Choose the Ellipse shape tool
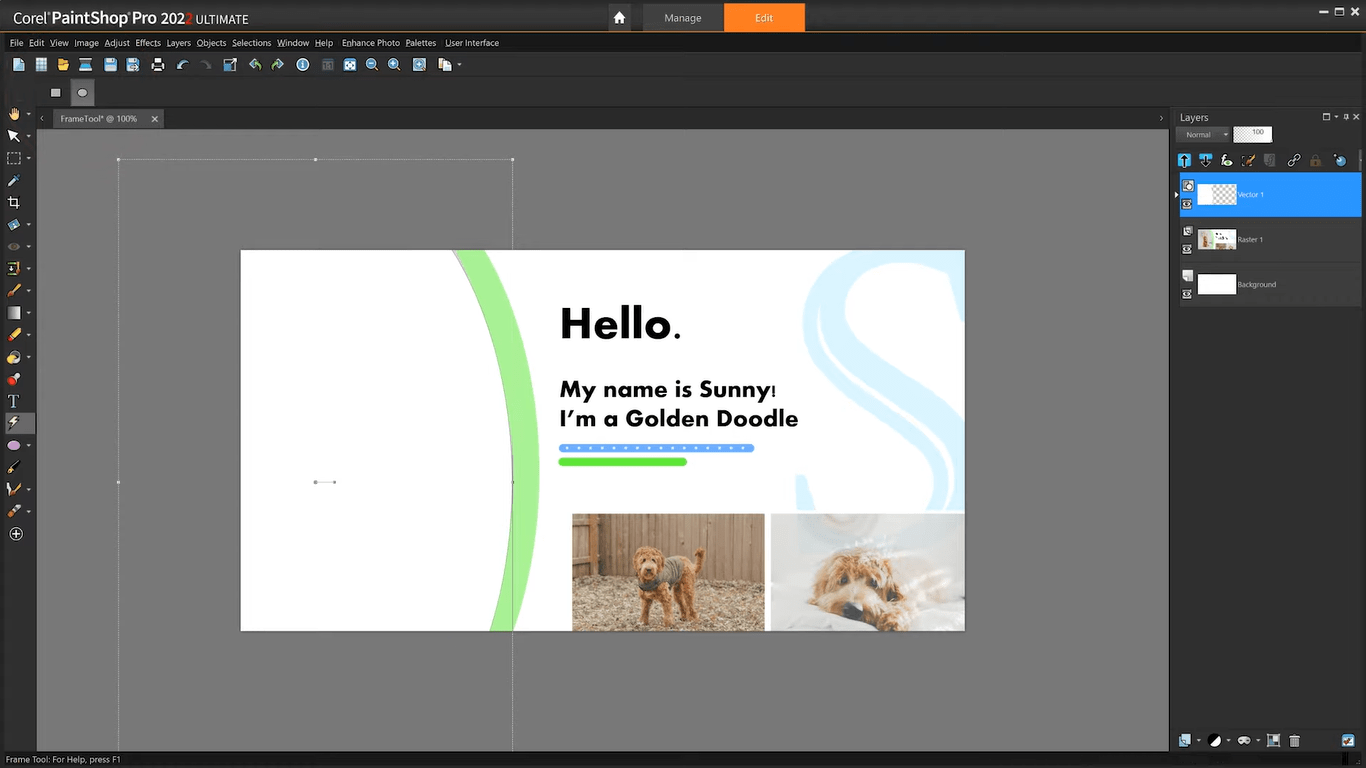The height and width of the screenshot is (768, 1366). pyautogui.click(x=14, y=445)
